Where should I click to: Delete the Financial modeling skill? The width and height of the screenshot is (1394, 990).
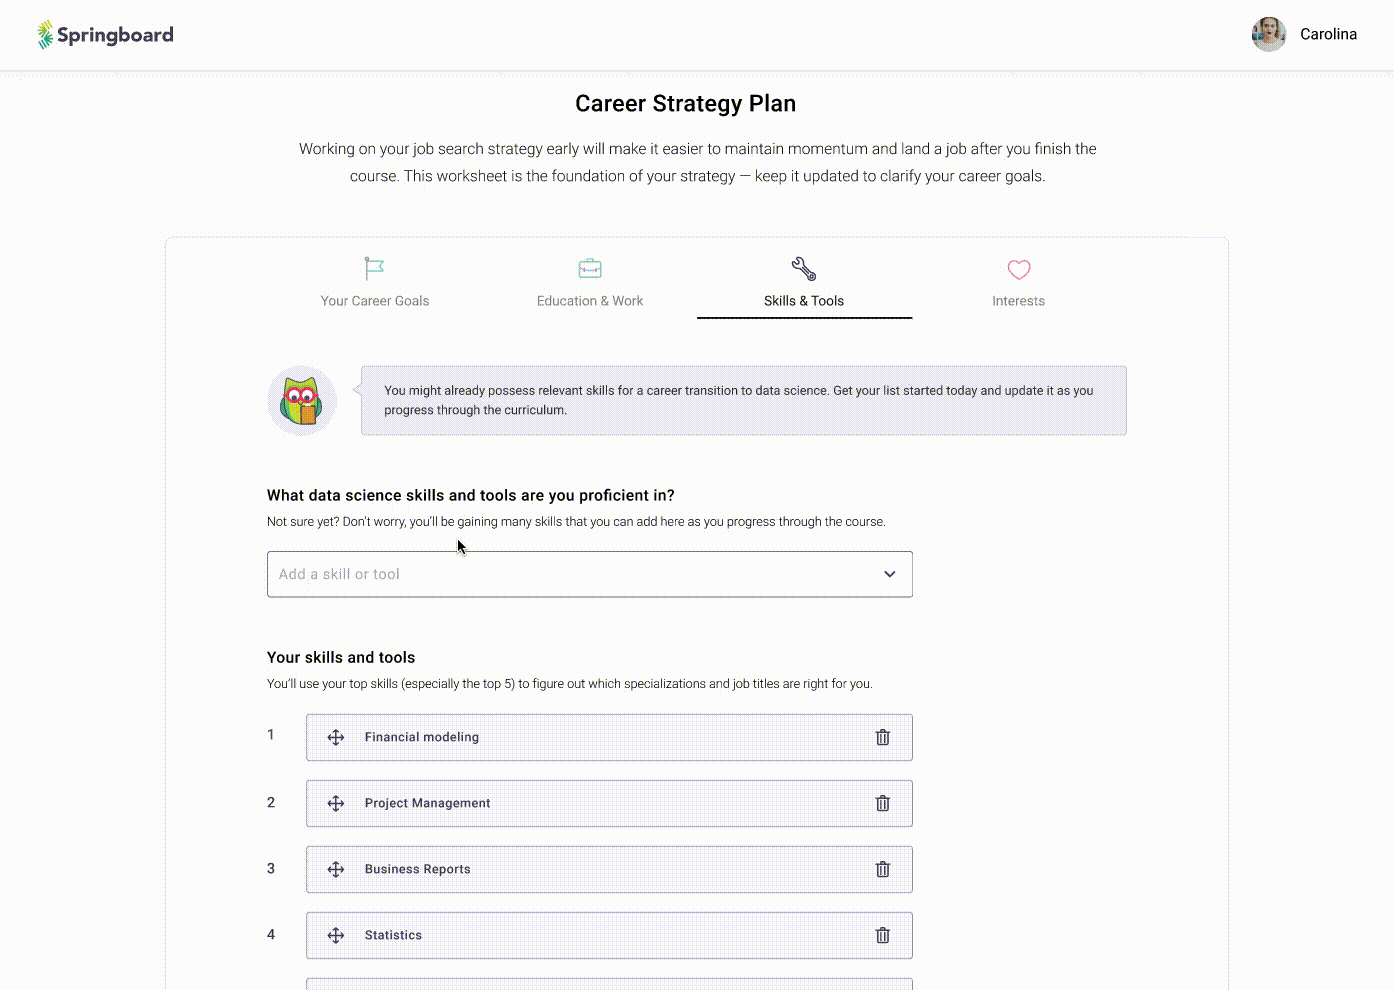883,737
